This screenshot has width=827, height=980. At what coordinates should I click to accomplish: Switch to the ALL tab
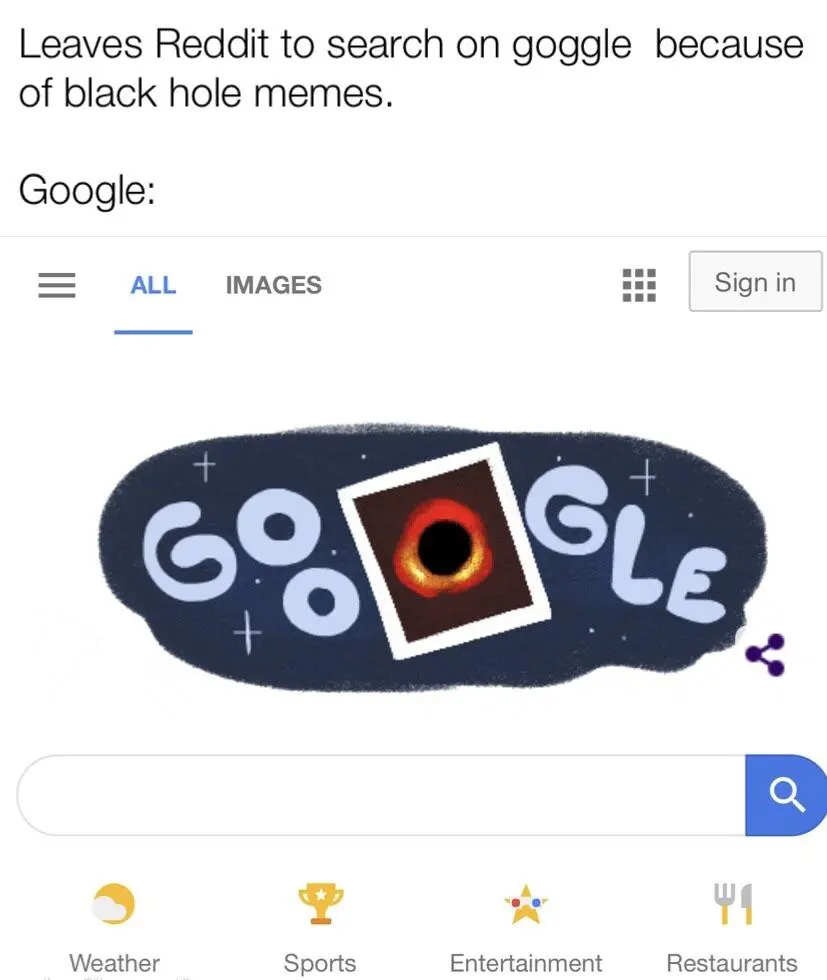pos(153,285)
